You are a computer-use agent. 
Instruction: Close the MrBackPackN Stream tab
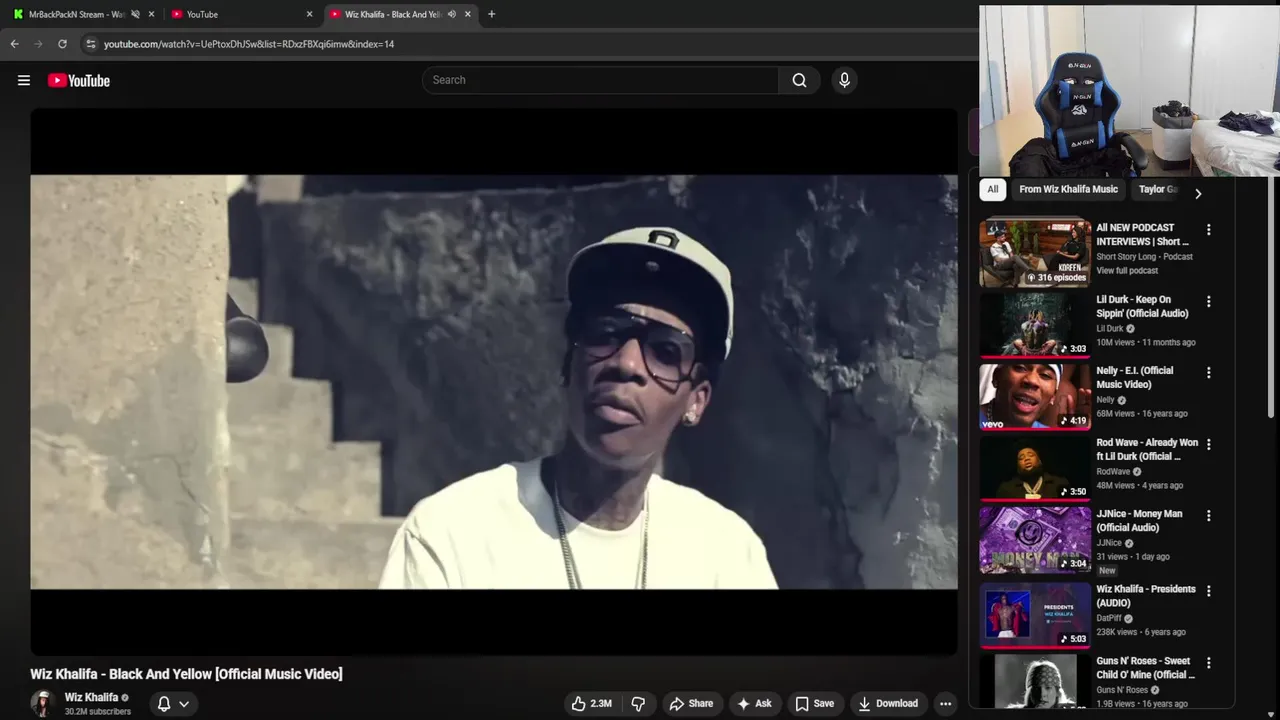pos(152,14)
